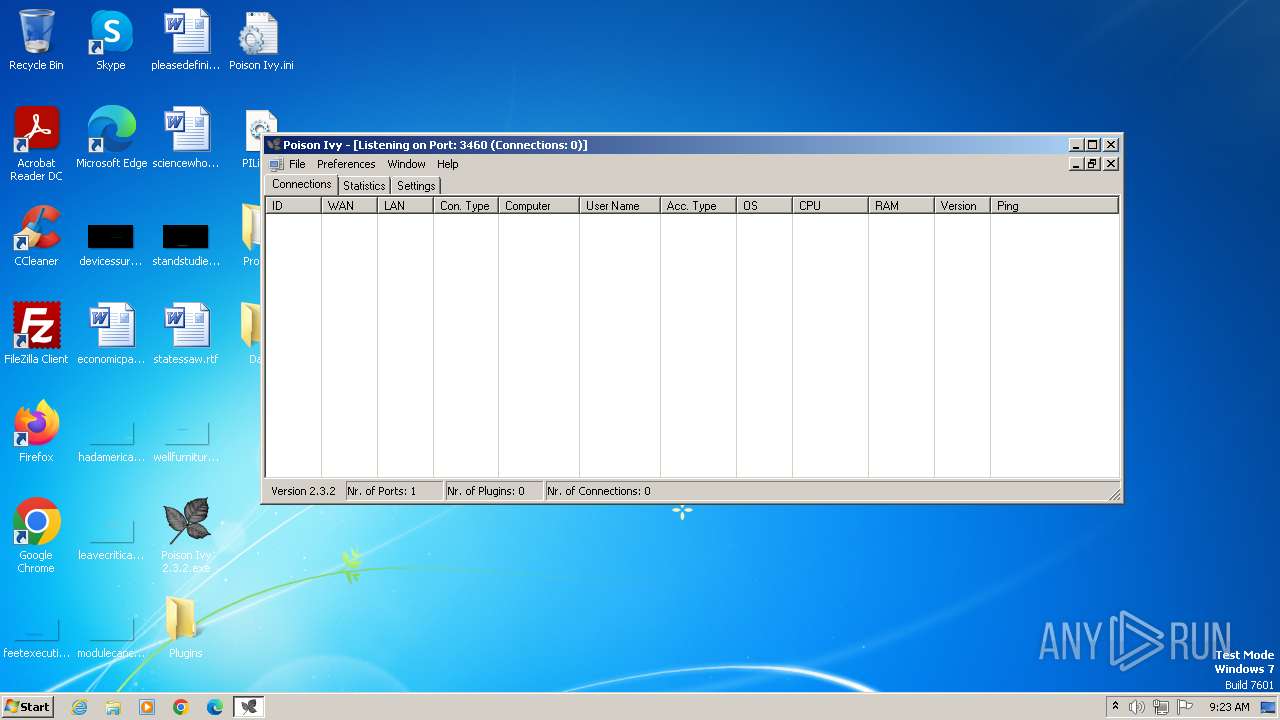1280x720 pixels.
Task: Select the standstudie... desktop file
Action: (x=186, y=245)
